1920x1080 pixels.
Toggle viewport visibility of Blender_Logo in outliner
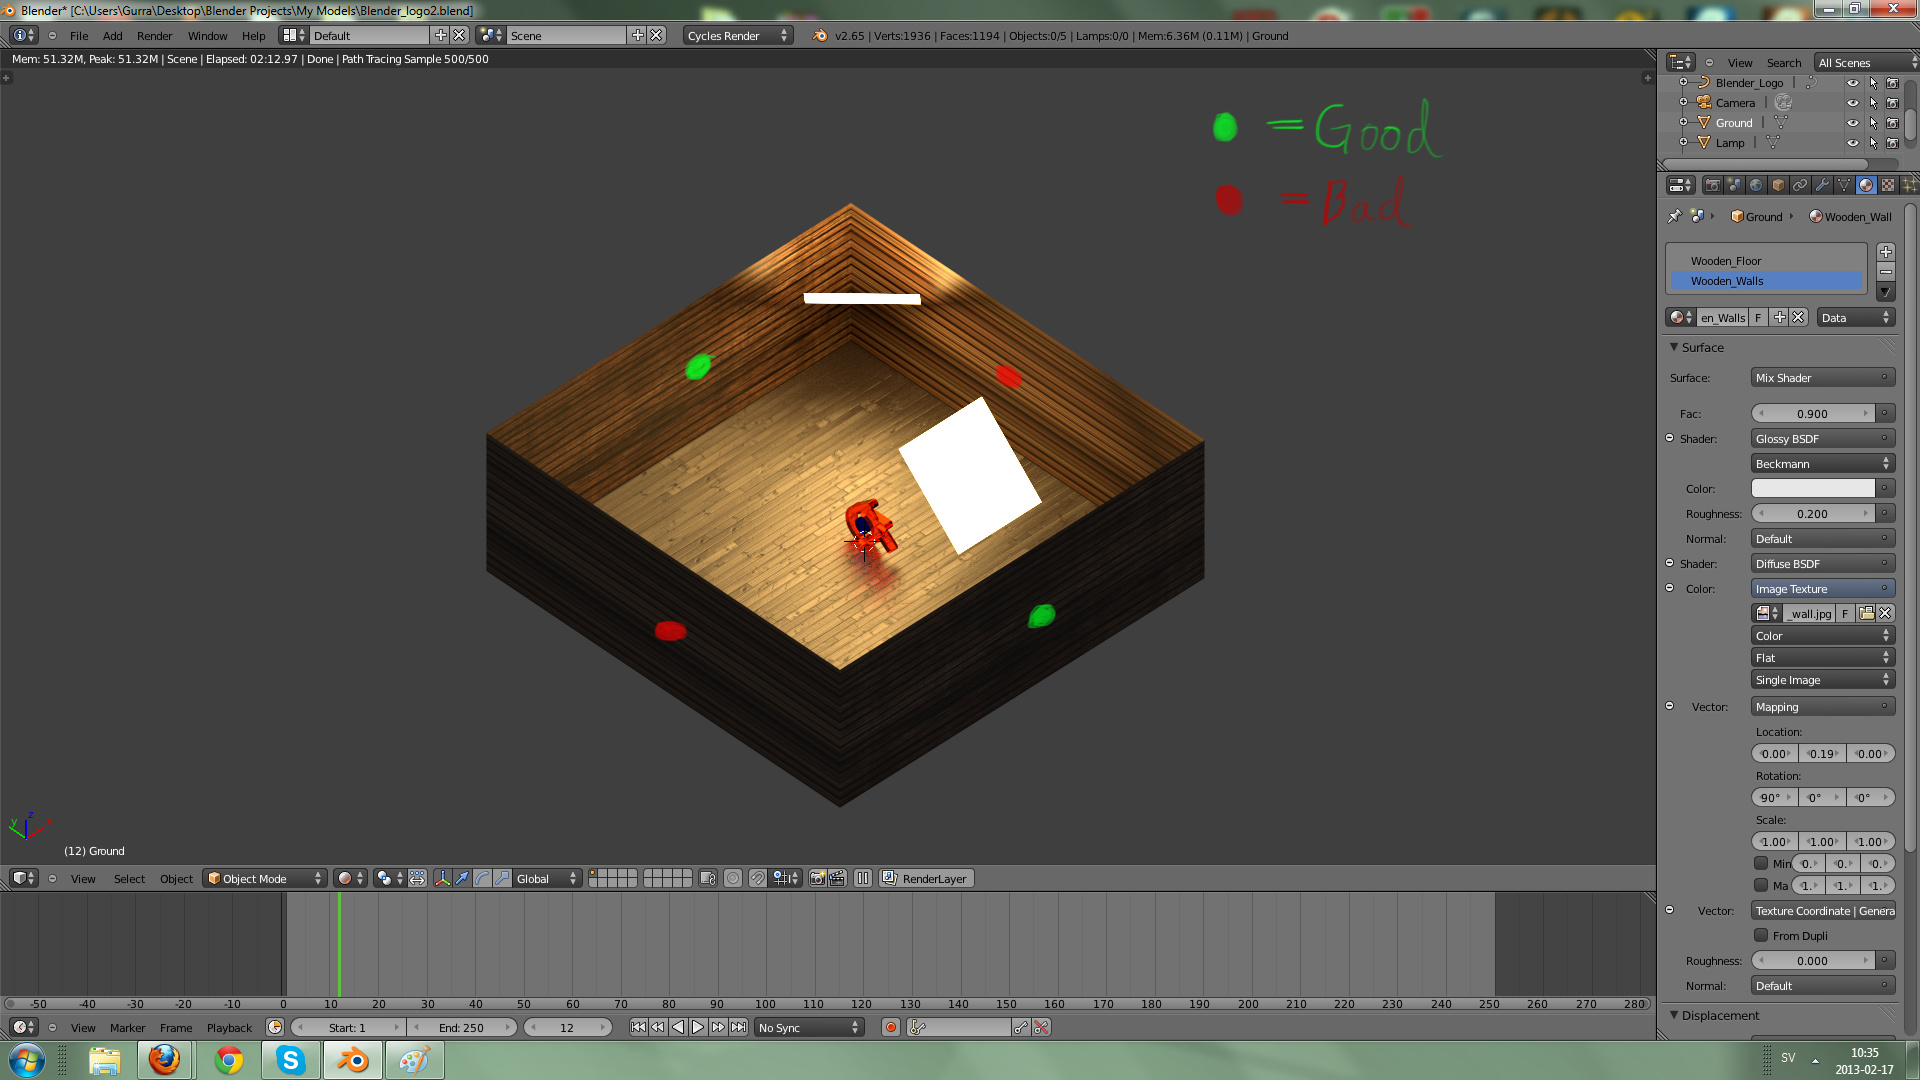click(1852, 83)
